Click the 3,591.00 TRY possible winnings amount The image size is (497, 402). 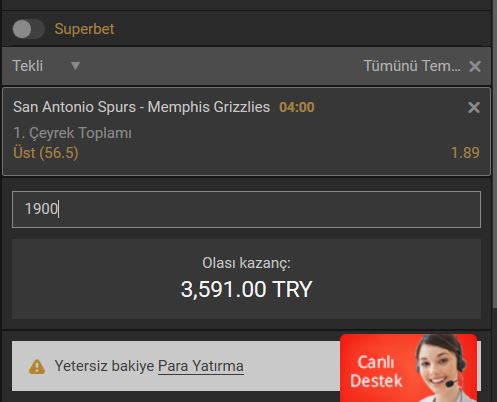click(246, 289)
